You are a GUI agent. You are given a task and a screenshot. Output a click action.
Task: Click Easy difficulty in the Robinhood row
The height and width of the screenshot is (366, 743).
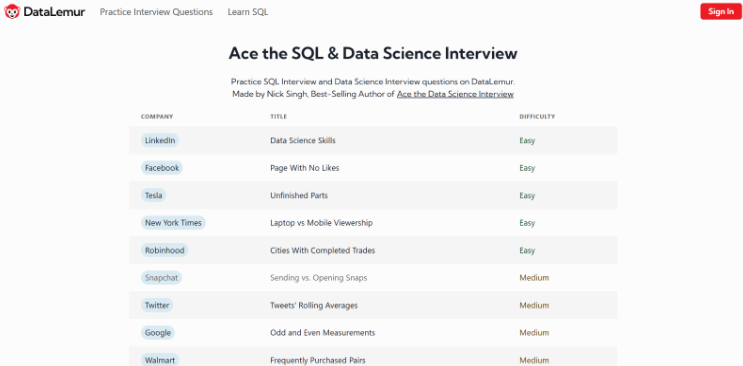[x=527, y=250]
